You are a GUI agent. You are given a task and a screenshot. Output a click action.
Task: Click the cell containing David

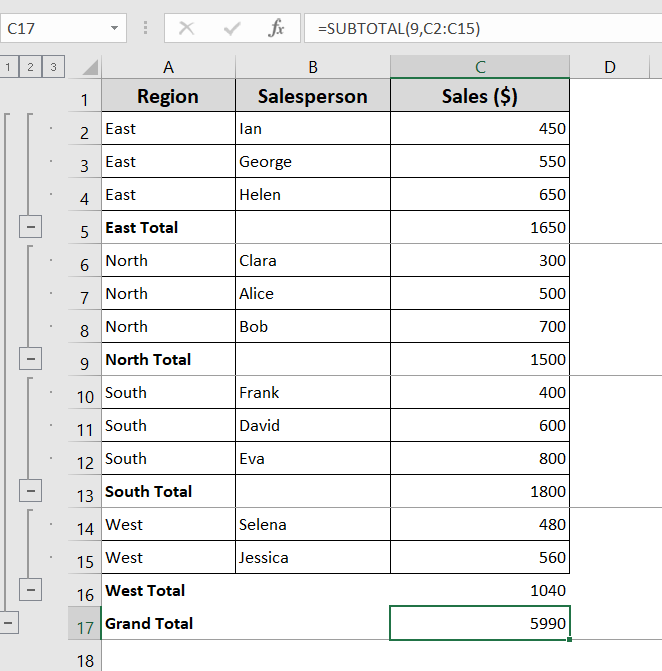tap(313, 425)
